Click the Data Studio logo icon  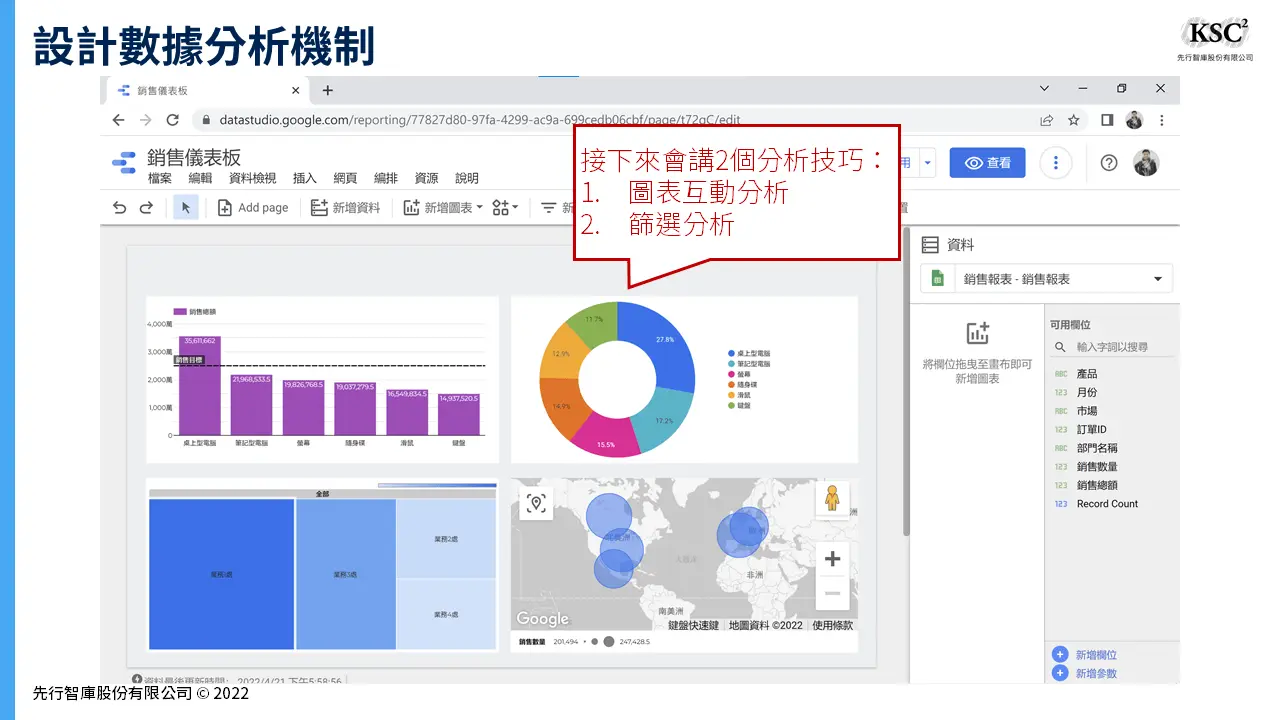(x=123, y=164)
